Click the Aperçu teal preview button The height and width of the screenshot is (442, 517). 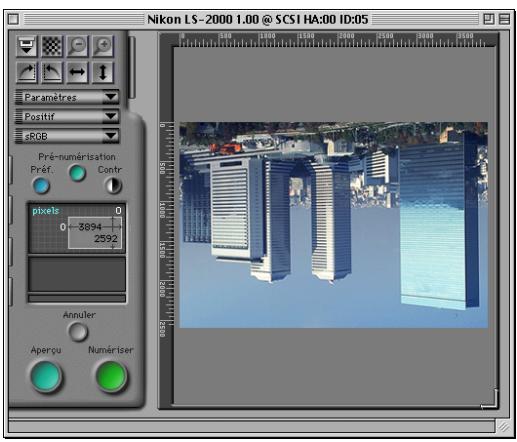[x=46, y=376]
